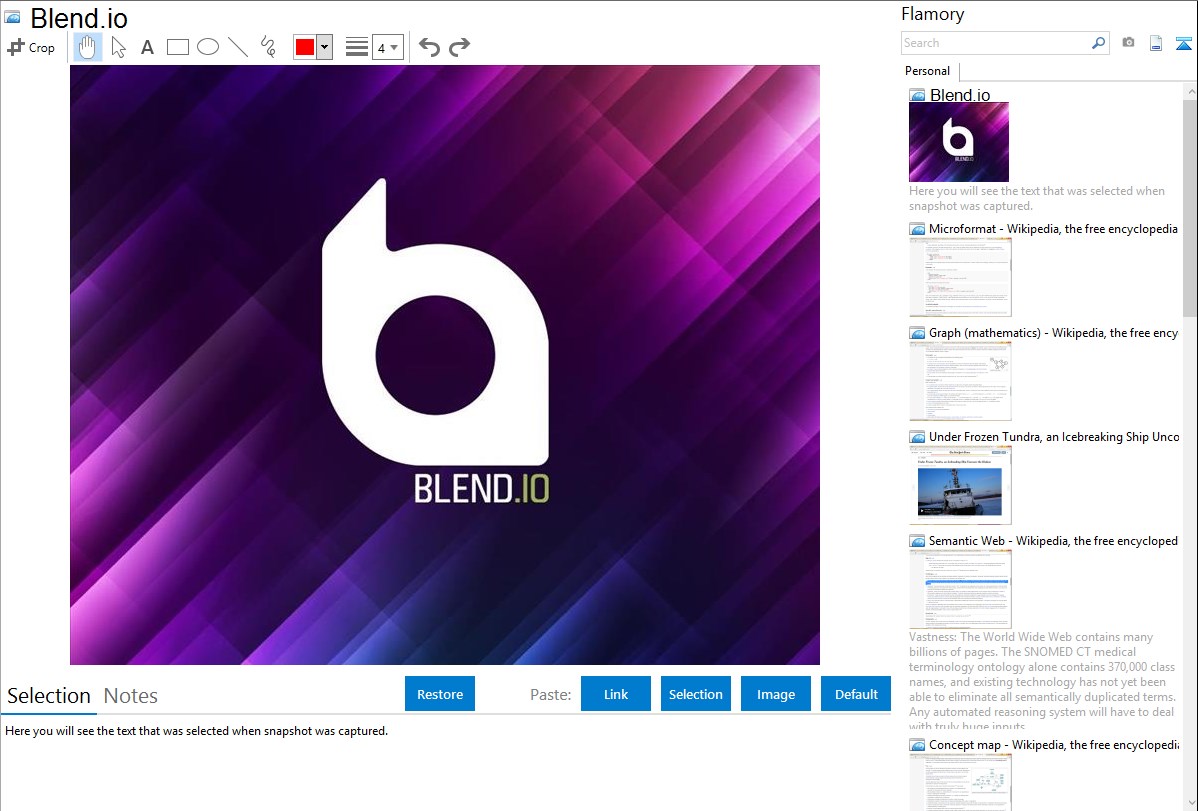The width and height of the screenshot is (1198, 811).
Task: Click the icon beside Concept map entry
Action: pyautogui.click(x=917, y=744)
